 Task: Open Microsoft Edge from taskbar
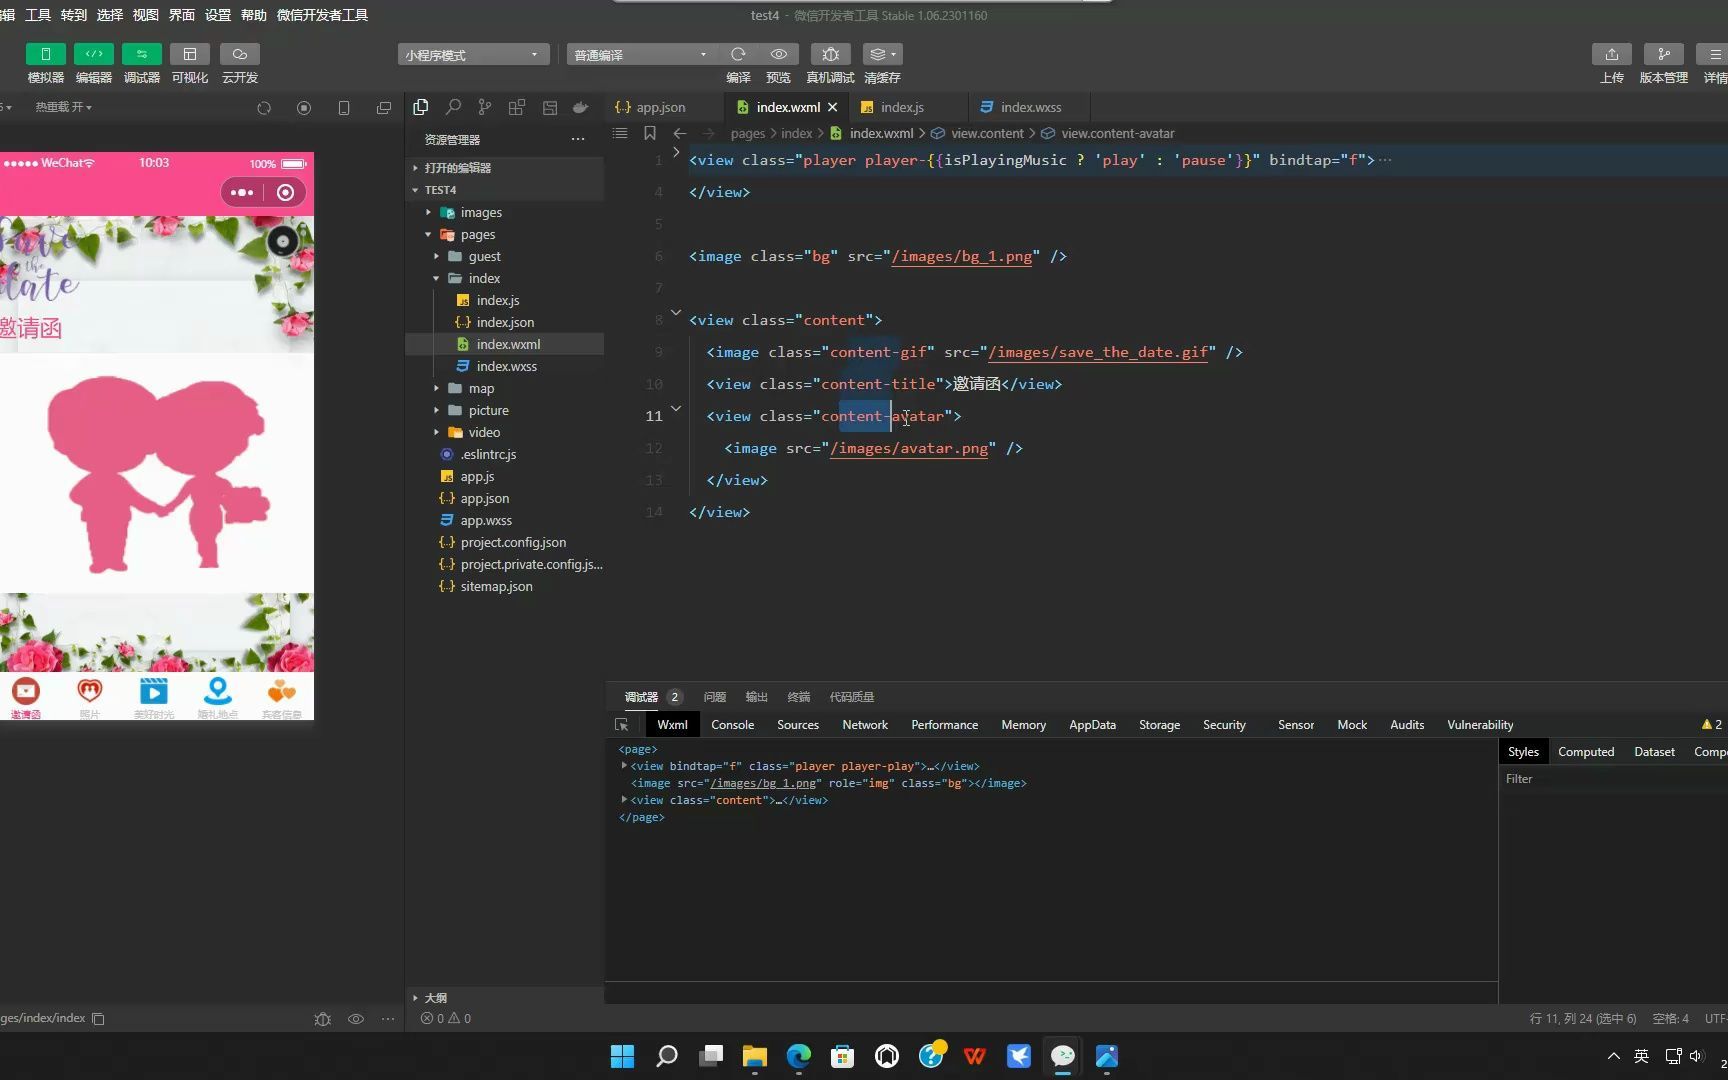(x=799, y=1056)
